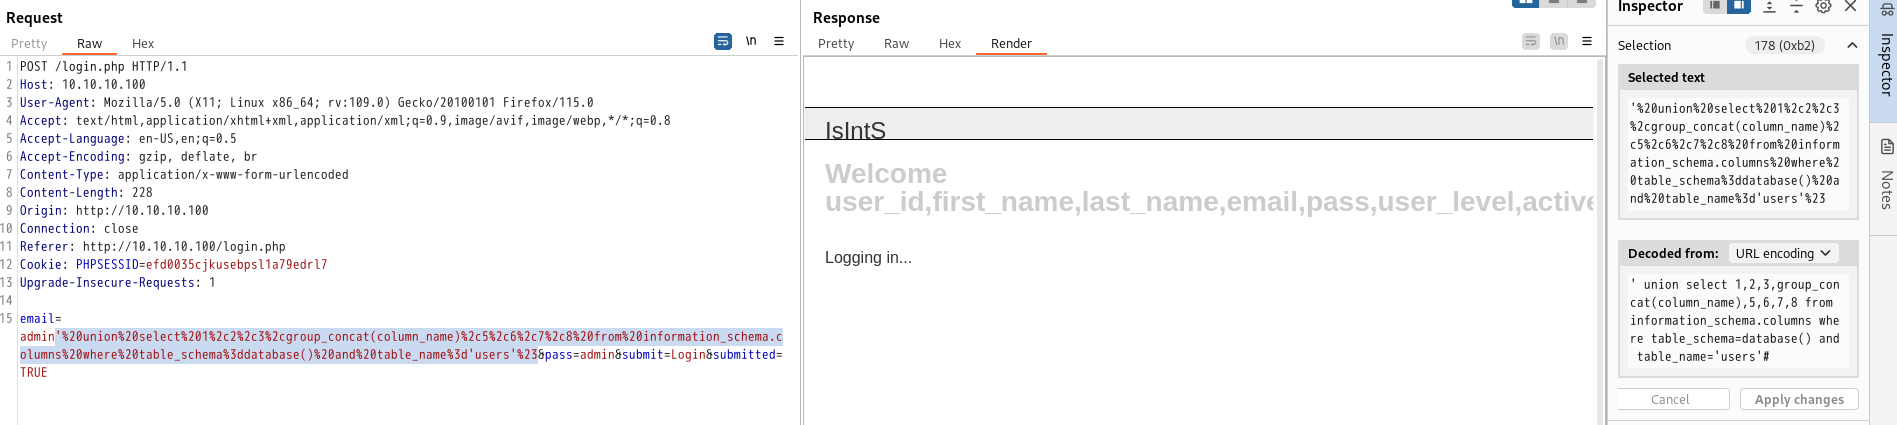Image resolution: width=1897 pixels, height=425 pixels.
Task: Click the TRUE value in request body
Action: pyautogui.click(x=34, y=373)
